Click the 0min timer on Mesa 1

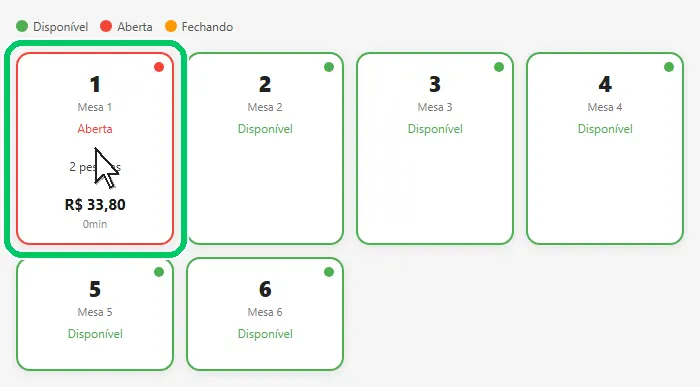point(95,224)
